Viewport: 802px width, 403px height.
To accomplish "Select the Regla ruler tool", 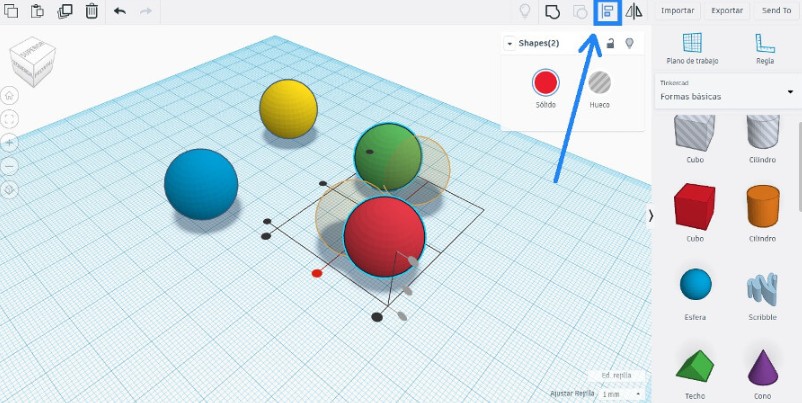I will (765, 47).
